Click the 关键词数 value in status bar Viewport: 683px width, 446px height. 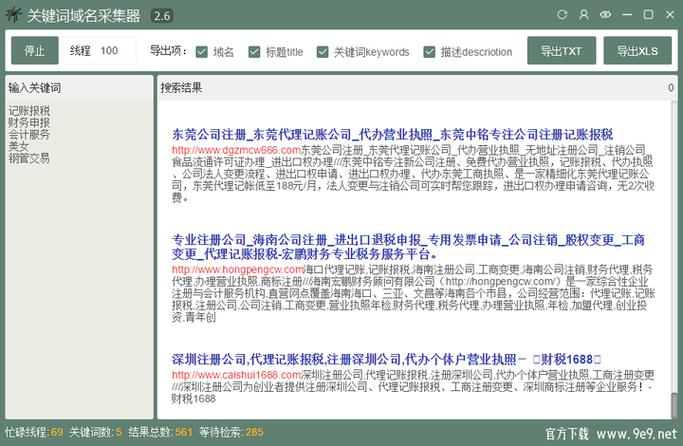pyautogui.click(x=118, y=432)
